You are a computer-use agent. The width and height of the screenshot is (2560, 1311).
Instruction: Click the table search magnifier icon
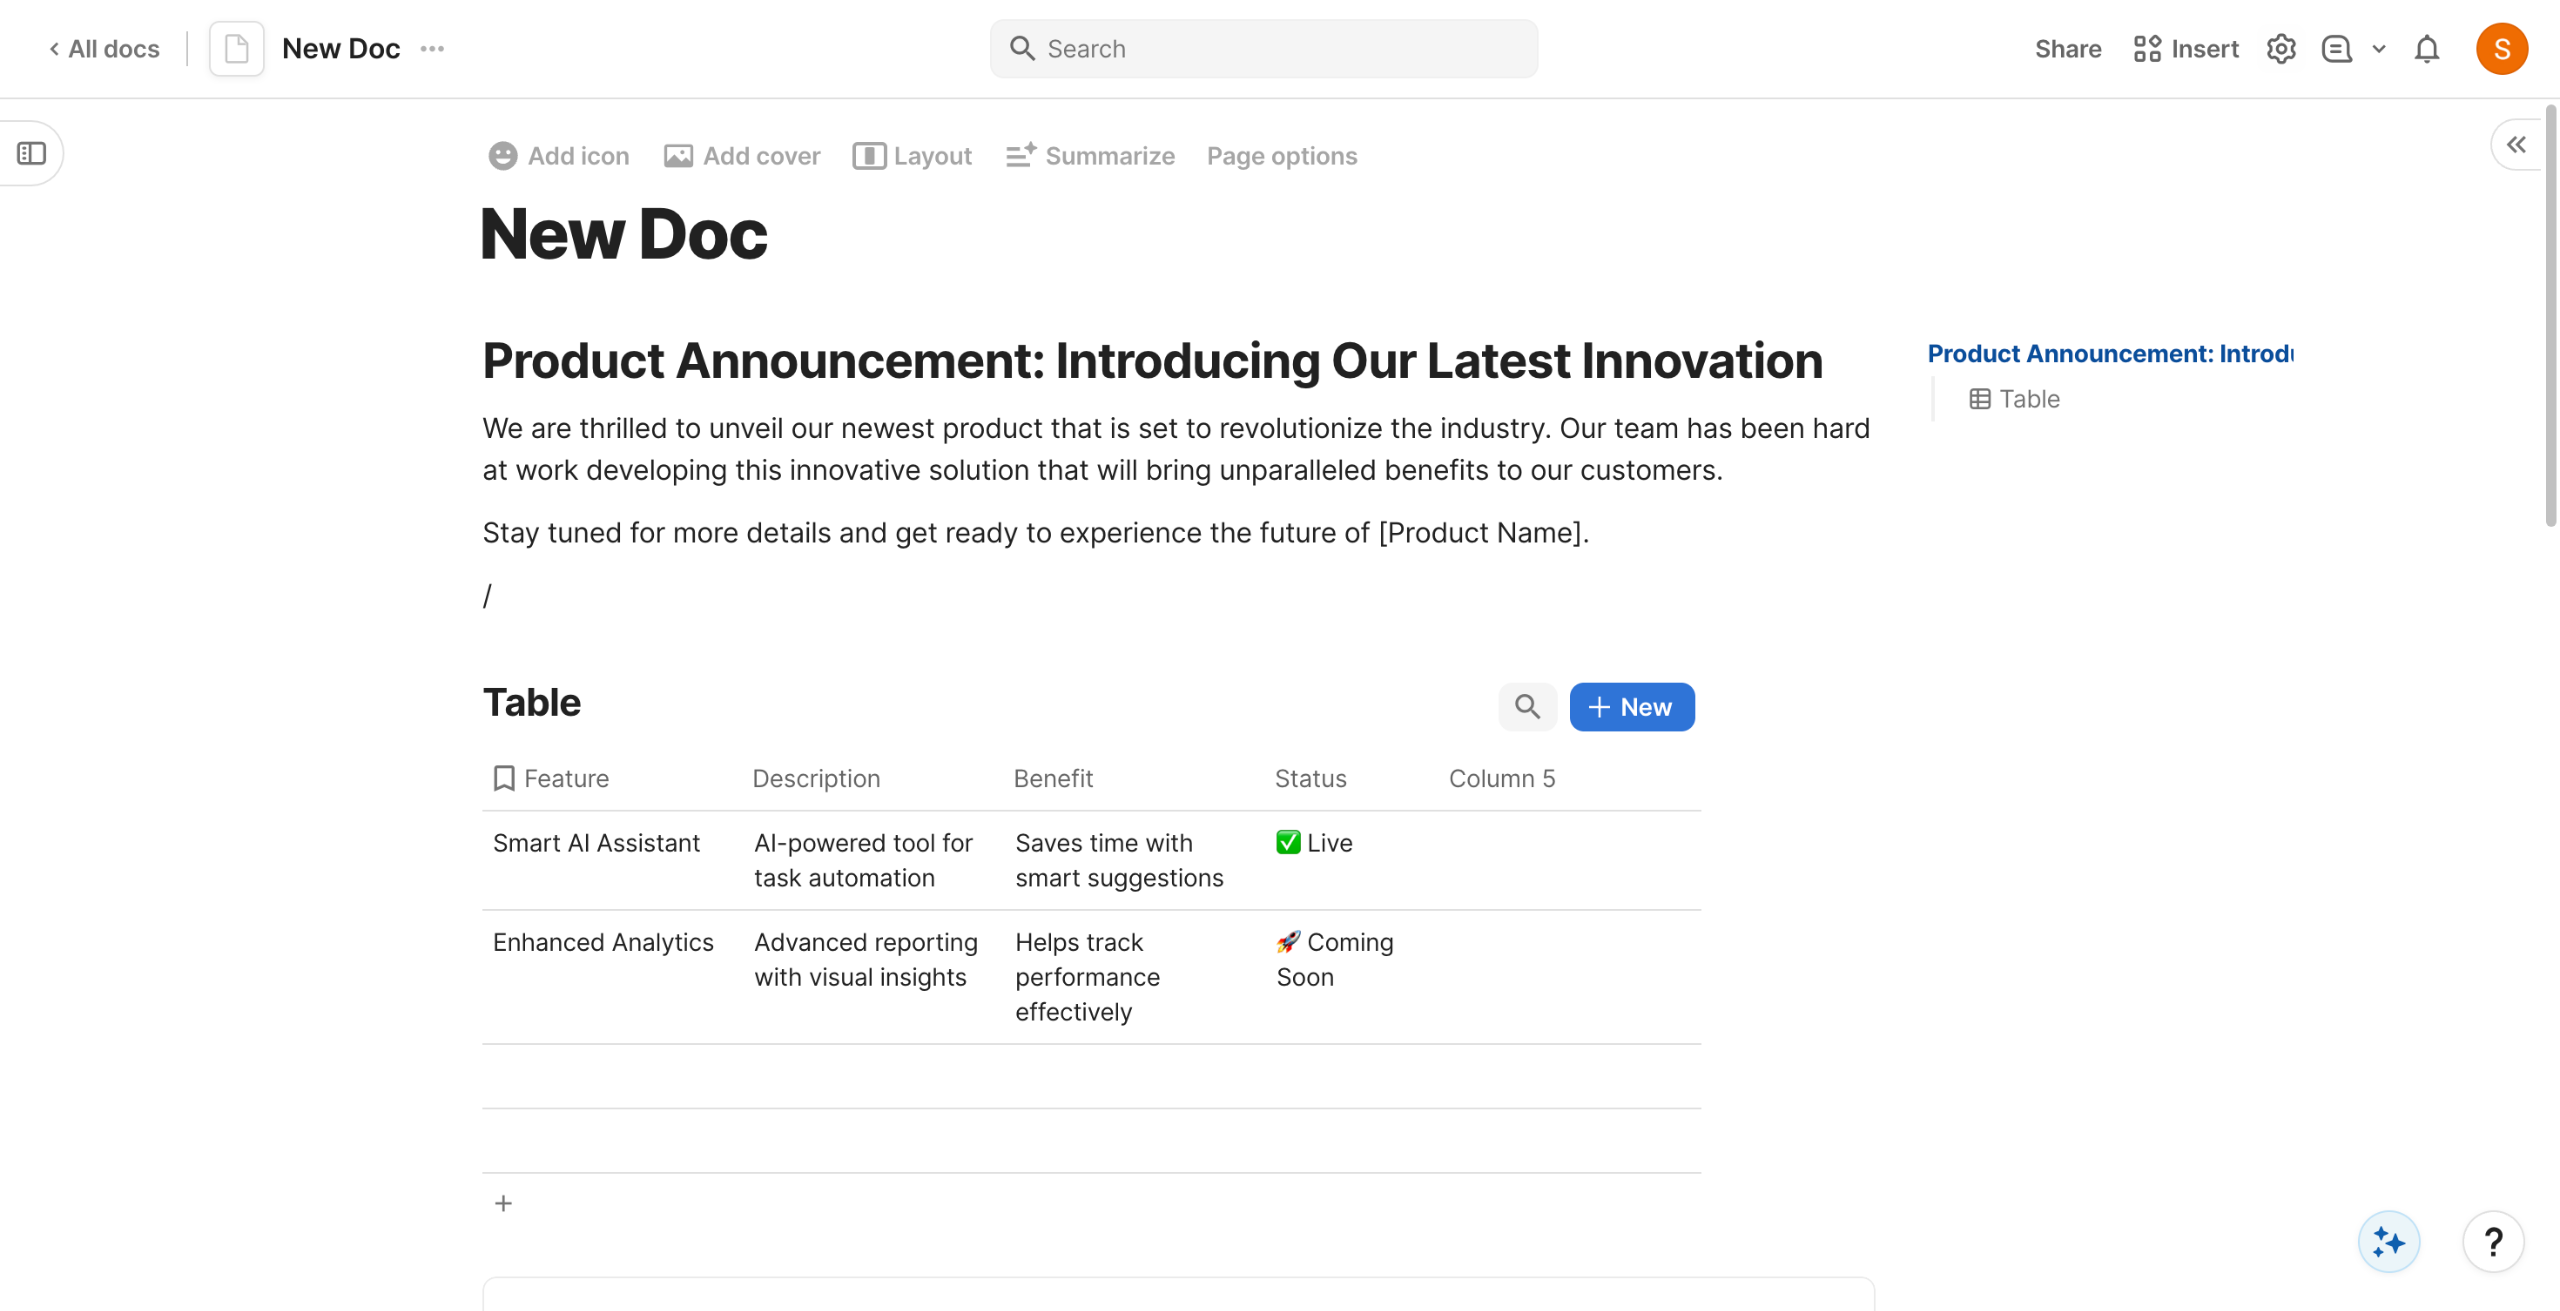tap(1526, 707)
